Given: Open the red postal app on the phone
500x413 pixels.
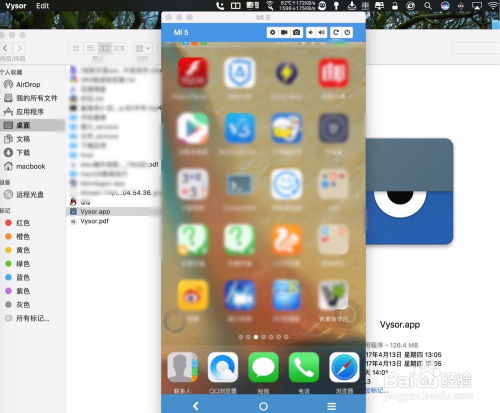Looking at the screenshot, I should pos(334,72).
